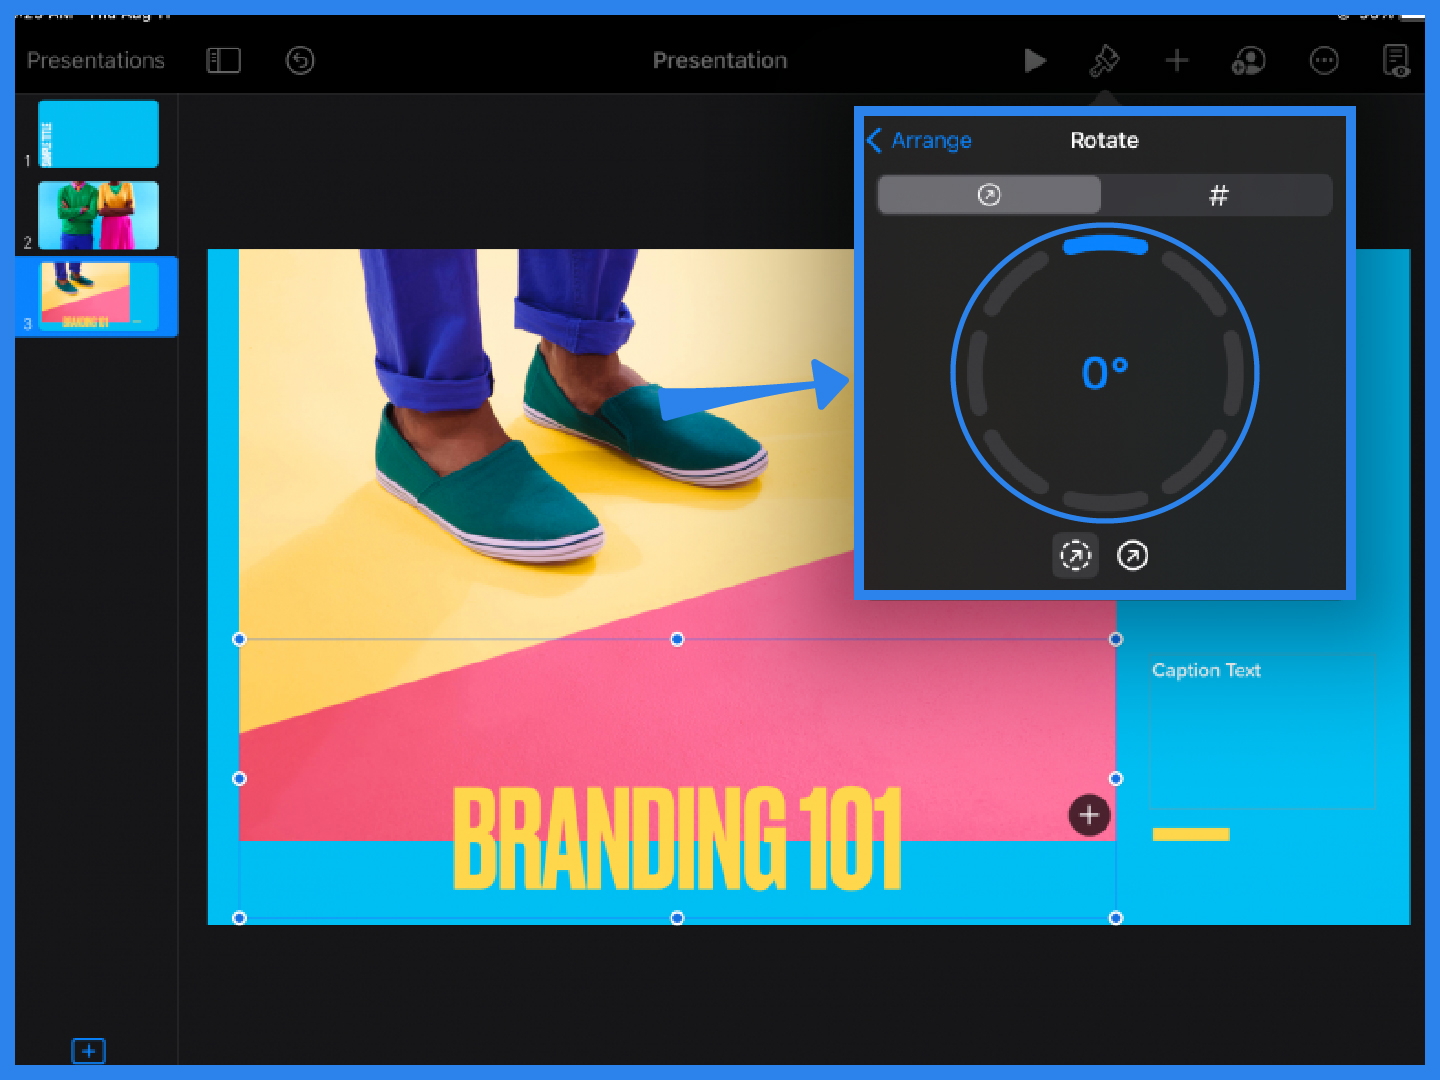
Task: Add a new slide with the plus button
Action: (89, 1050)
